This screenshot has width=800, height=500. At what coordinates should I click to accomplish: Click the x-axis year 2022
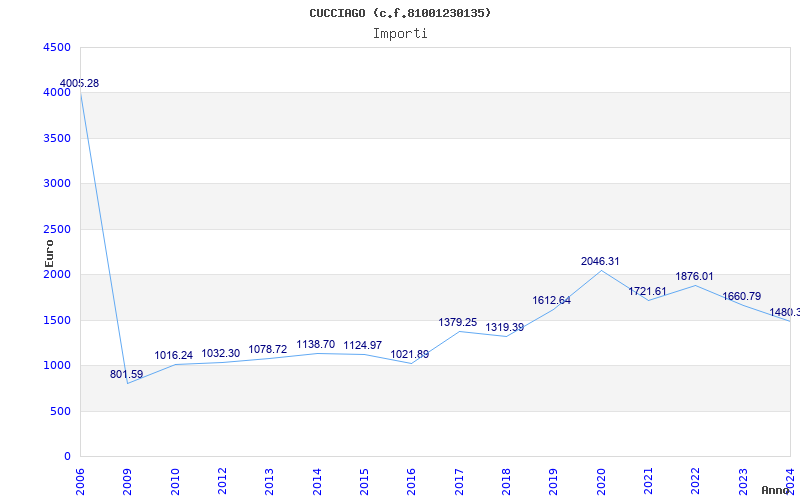click(x=695, y=481)
